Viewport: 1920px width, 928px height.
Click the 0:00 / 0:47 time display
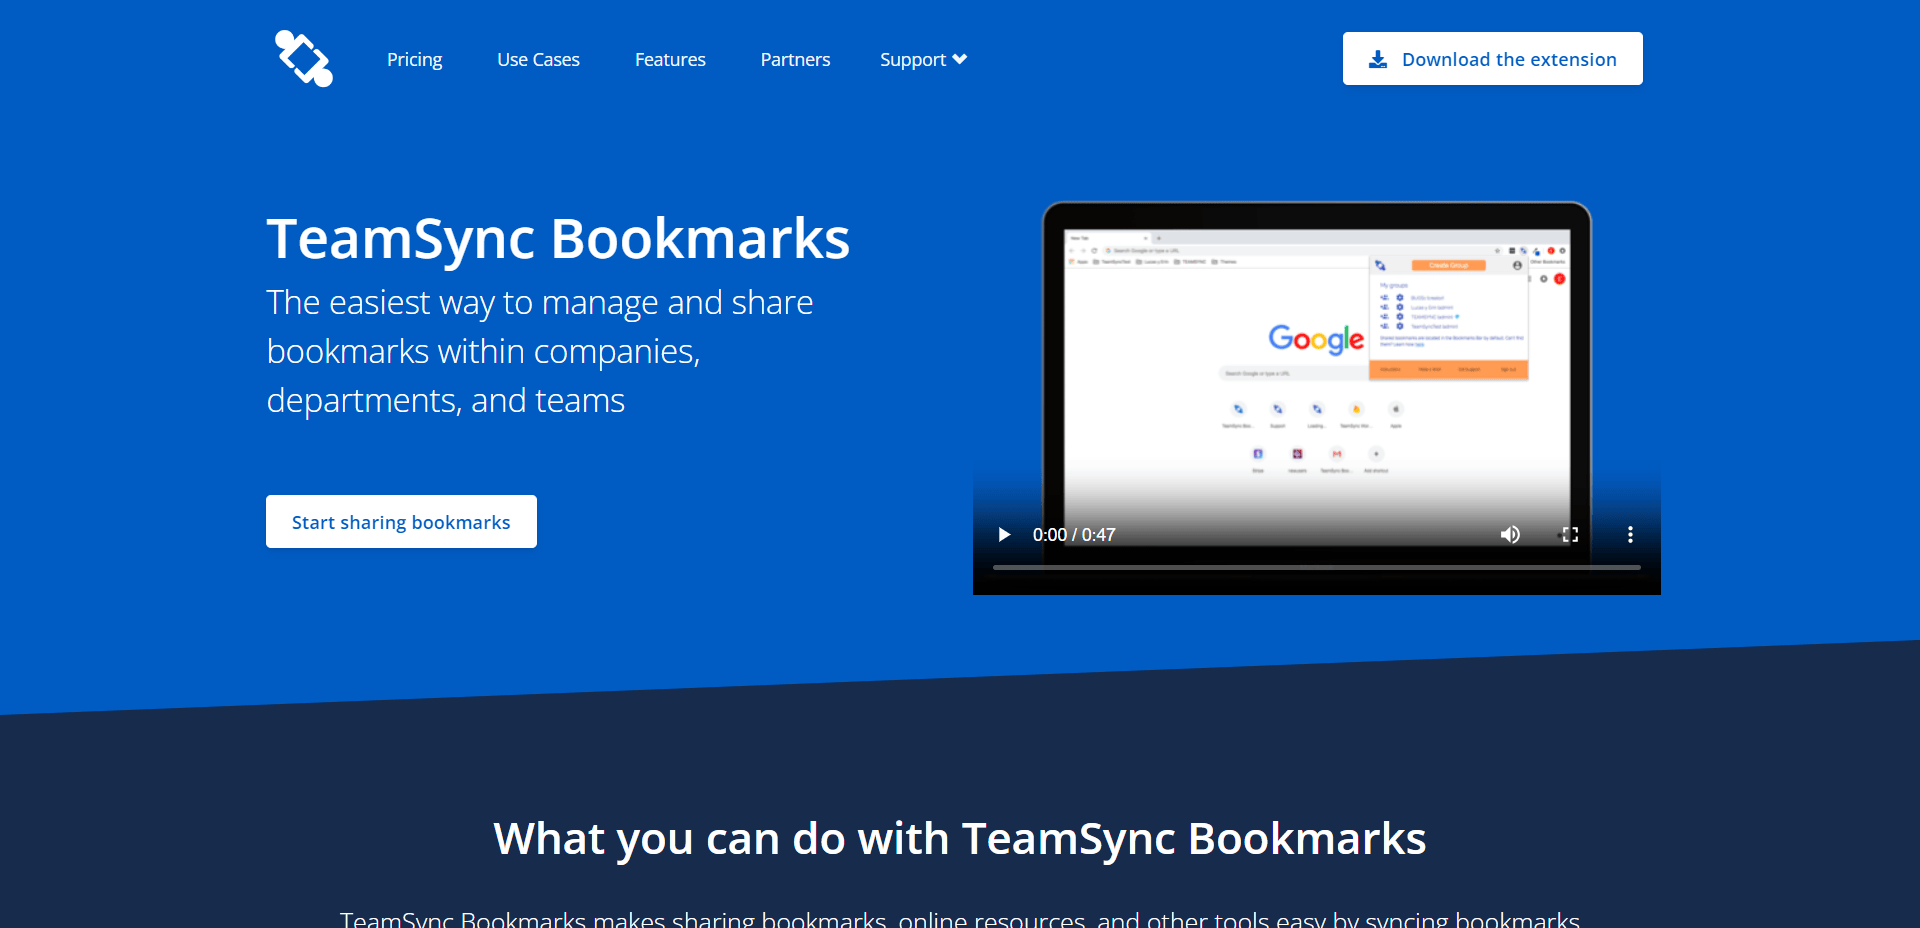tap(1074, 535)
